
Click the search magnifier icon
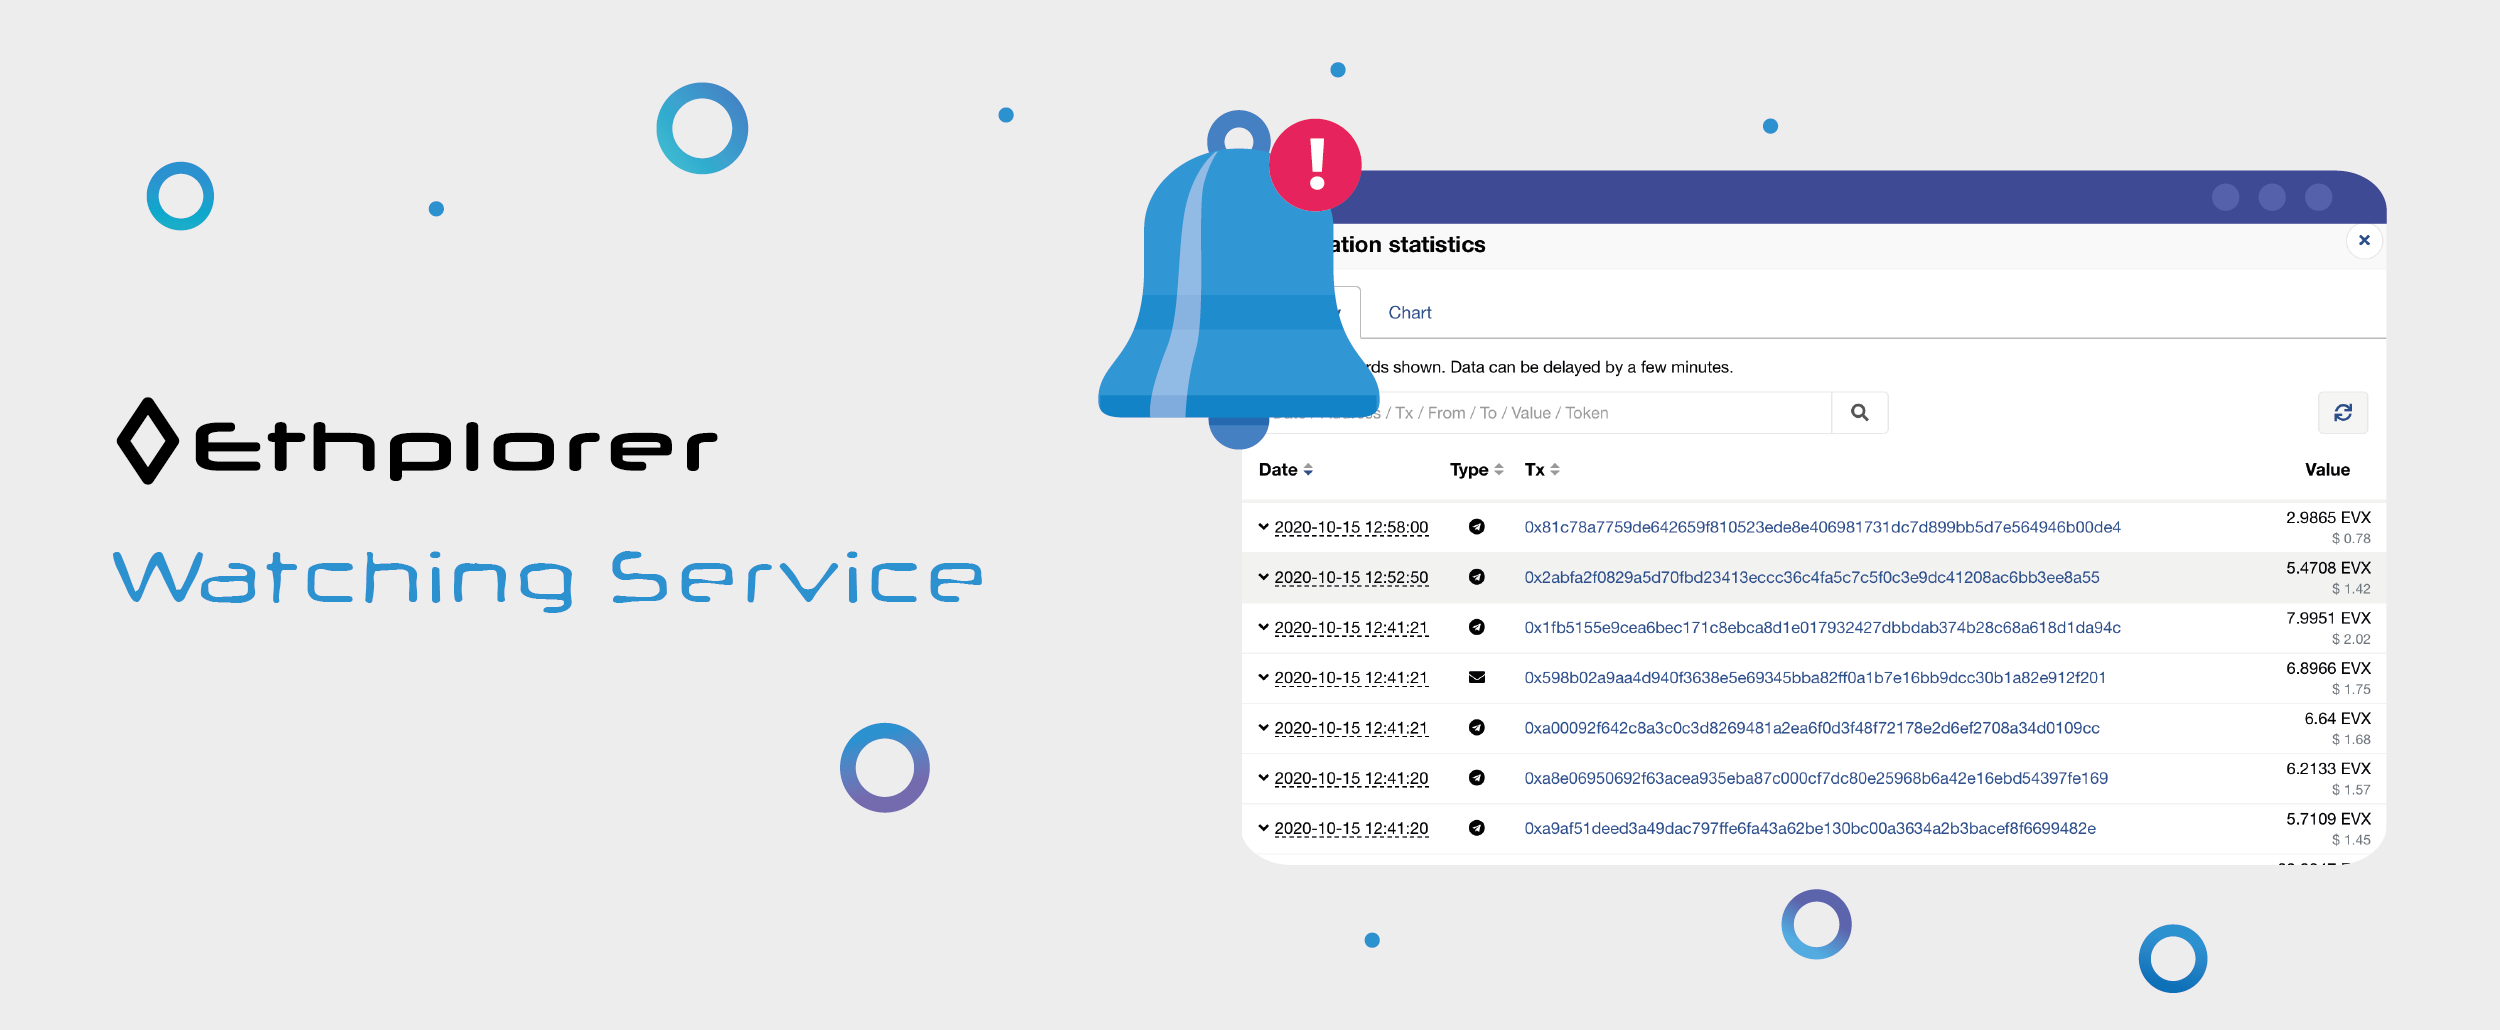(x=1859, y=413)
